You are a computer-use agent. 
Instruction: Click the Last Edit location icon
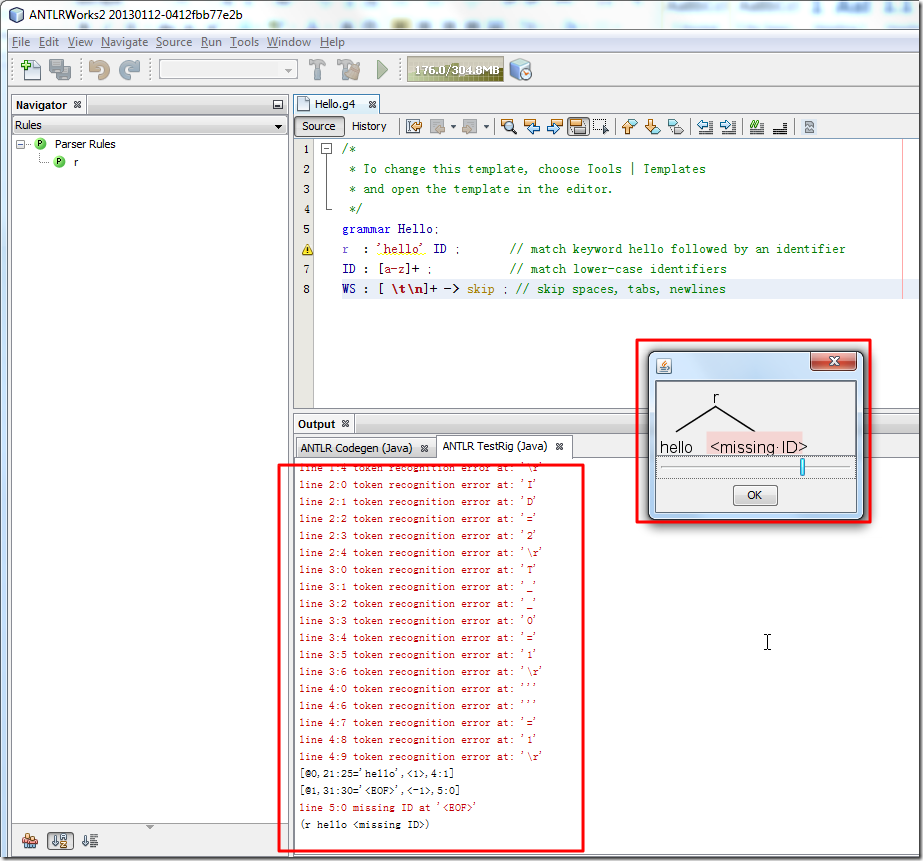[414, 127]
